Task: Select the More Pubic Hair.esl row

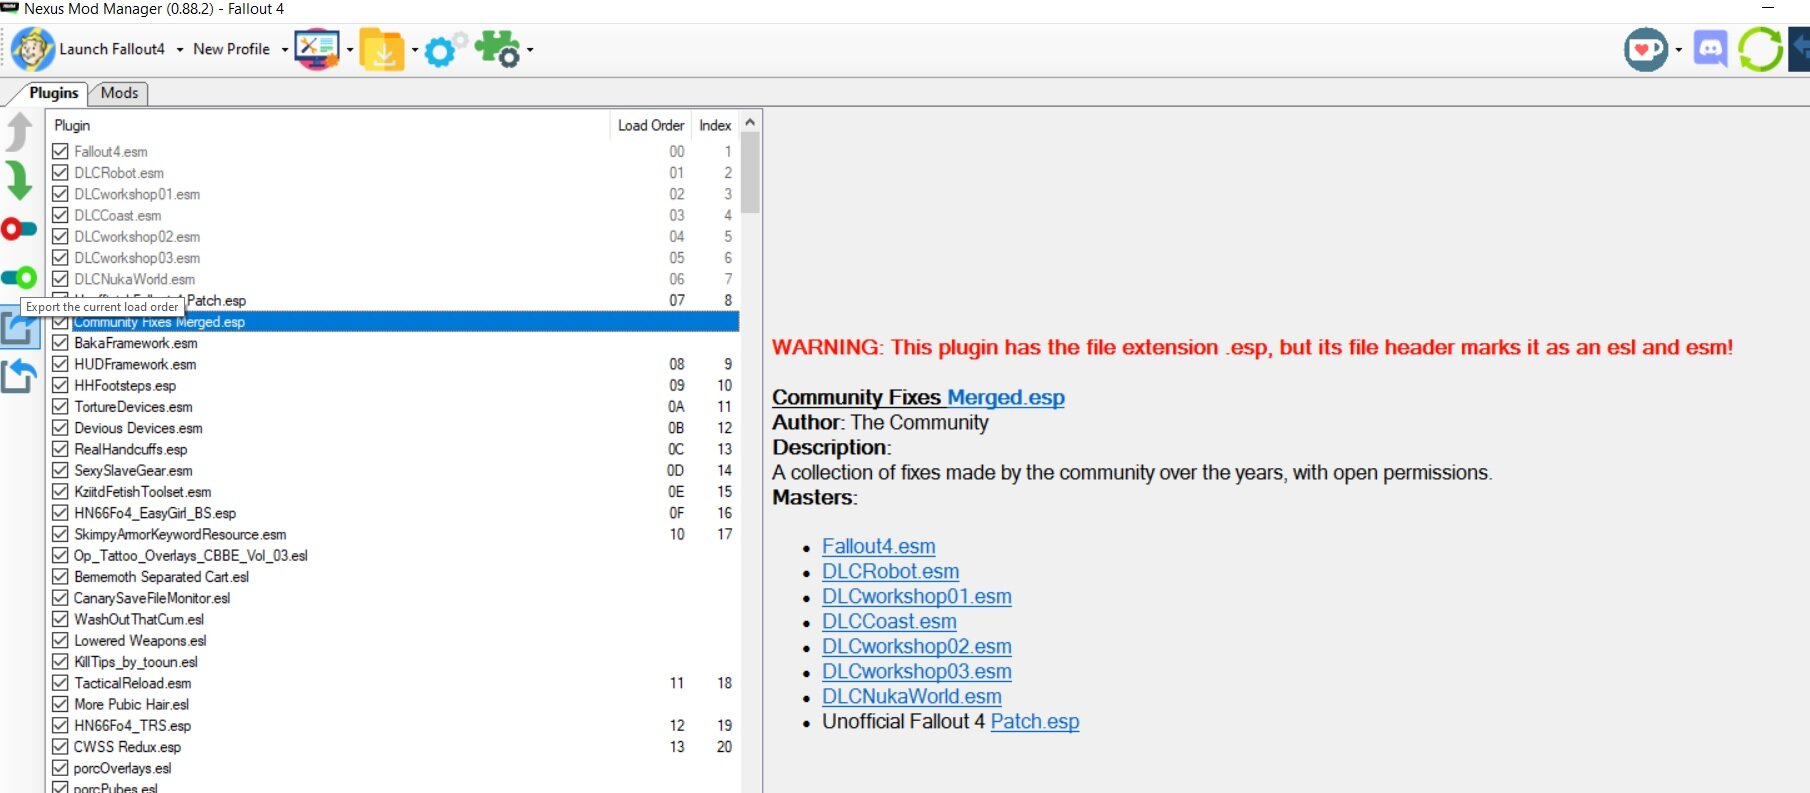Action: click(395, 704)
